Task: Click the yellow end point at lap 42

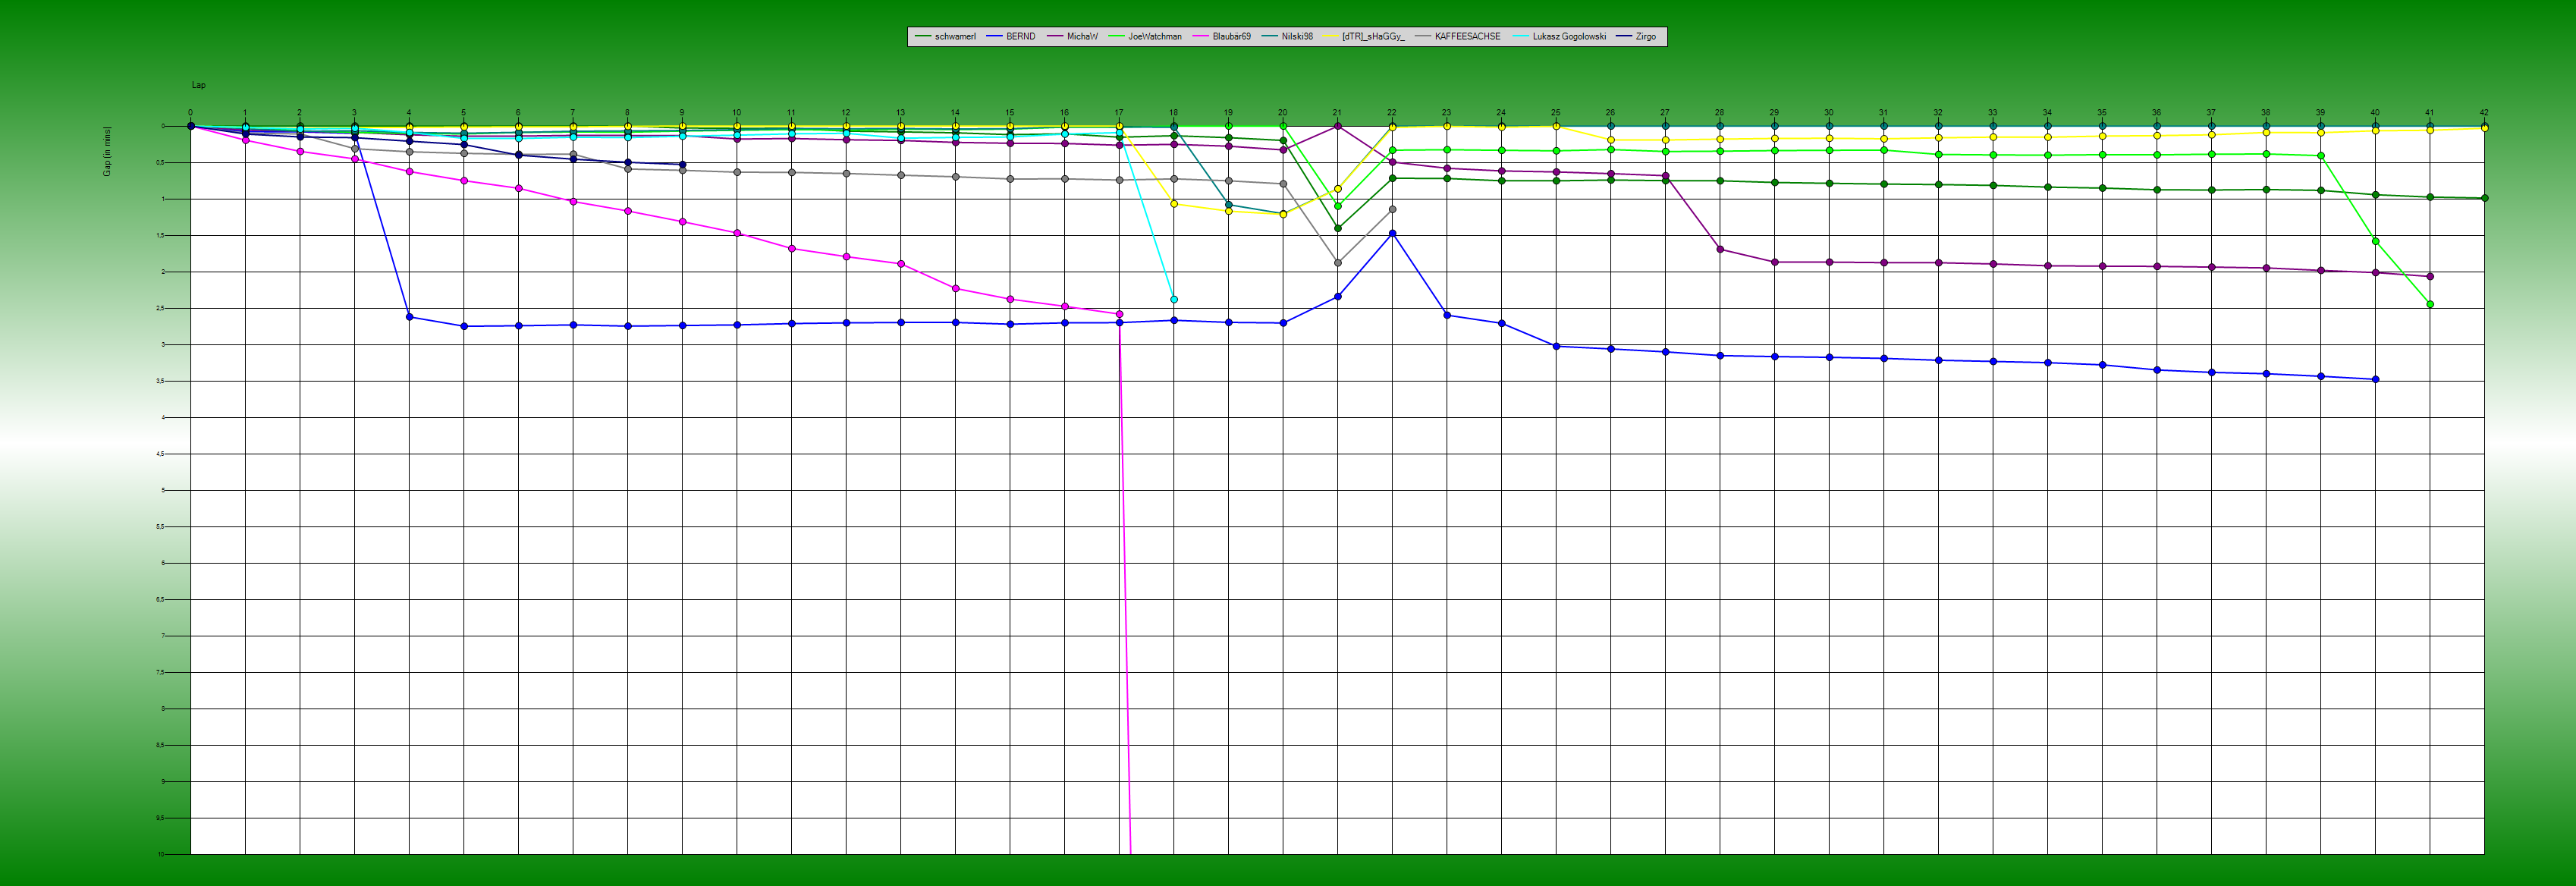Action: [x=2484, y=128]
